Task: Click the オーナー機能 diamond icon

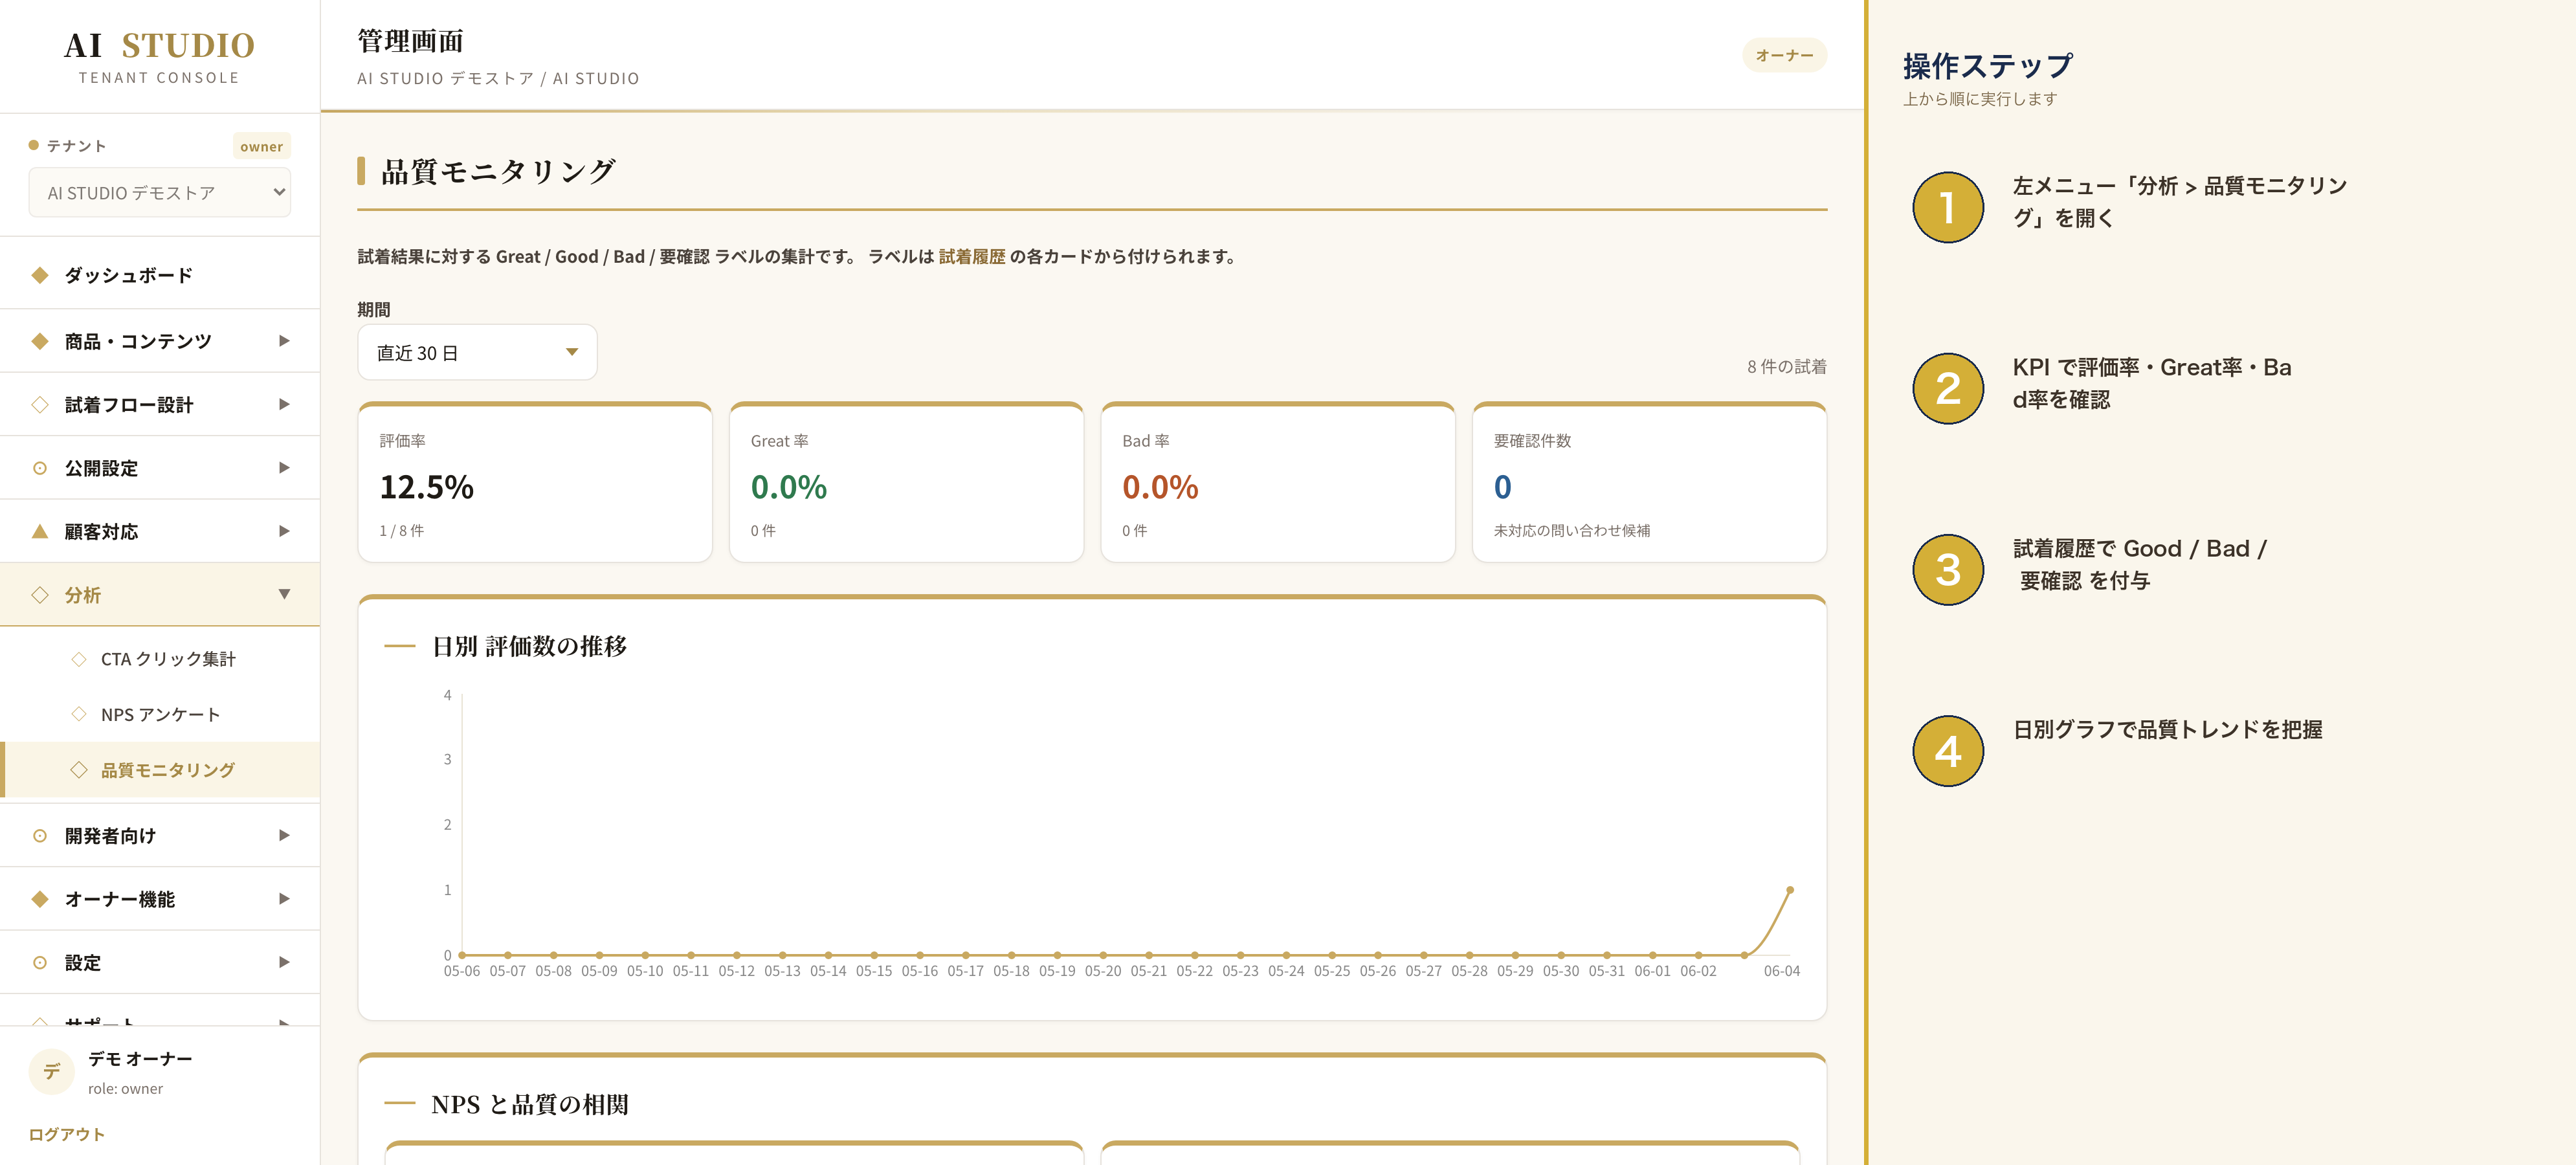Action: click(x=40, y=899)
